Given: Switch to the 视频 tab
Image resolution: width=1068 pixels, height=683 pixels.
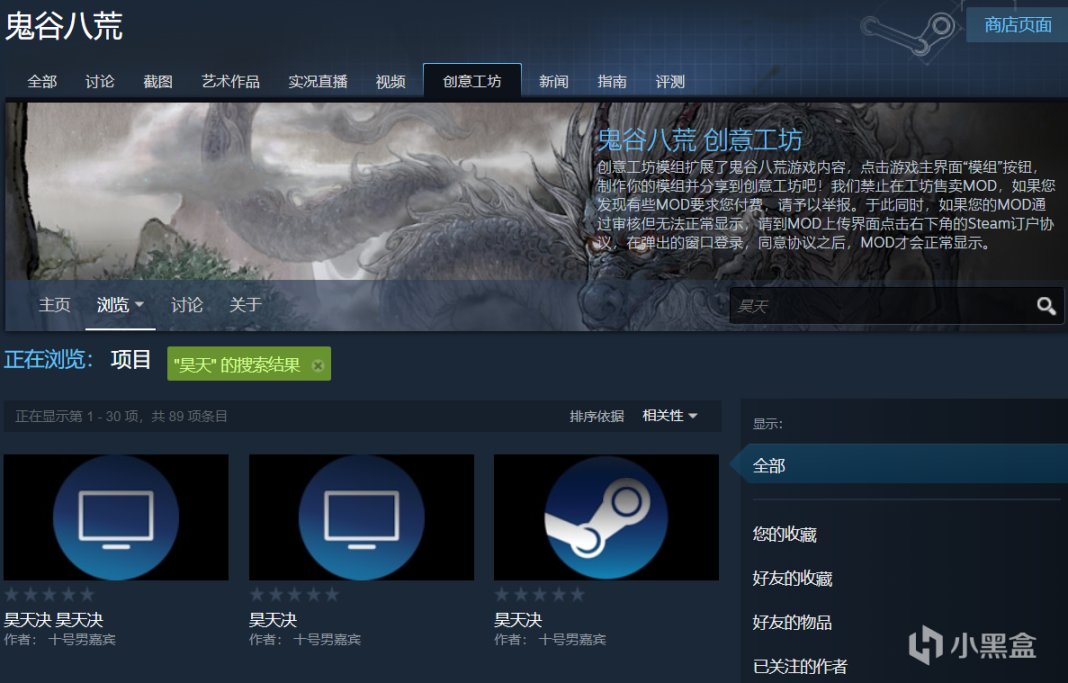Looking at the screenshot, I should pyautogui.click(x=390, y=82).
